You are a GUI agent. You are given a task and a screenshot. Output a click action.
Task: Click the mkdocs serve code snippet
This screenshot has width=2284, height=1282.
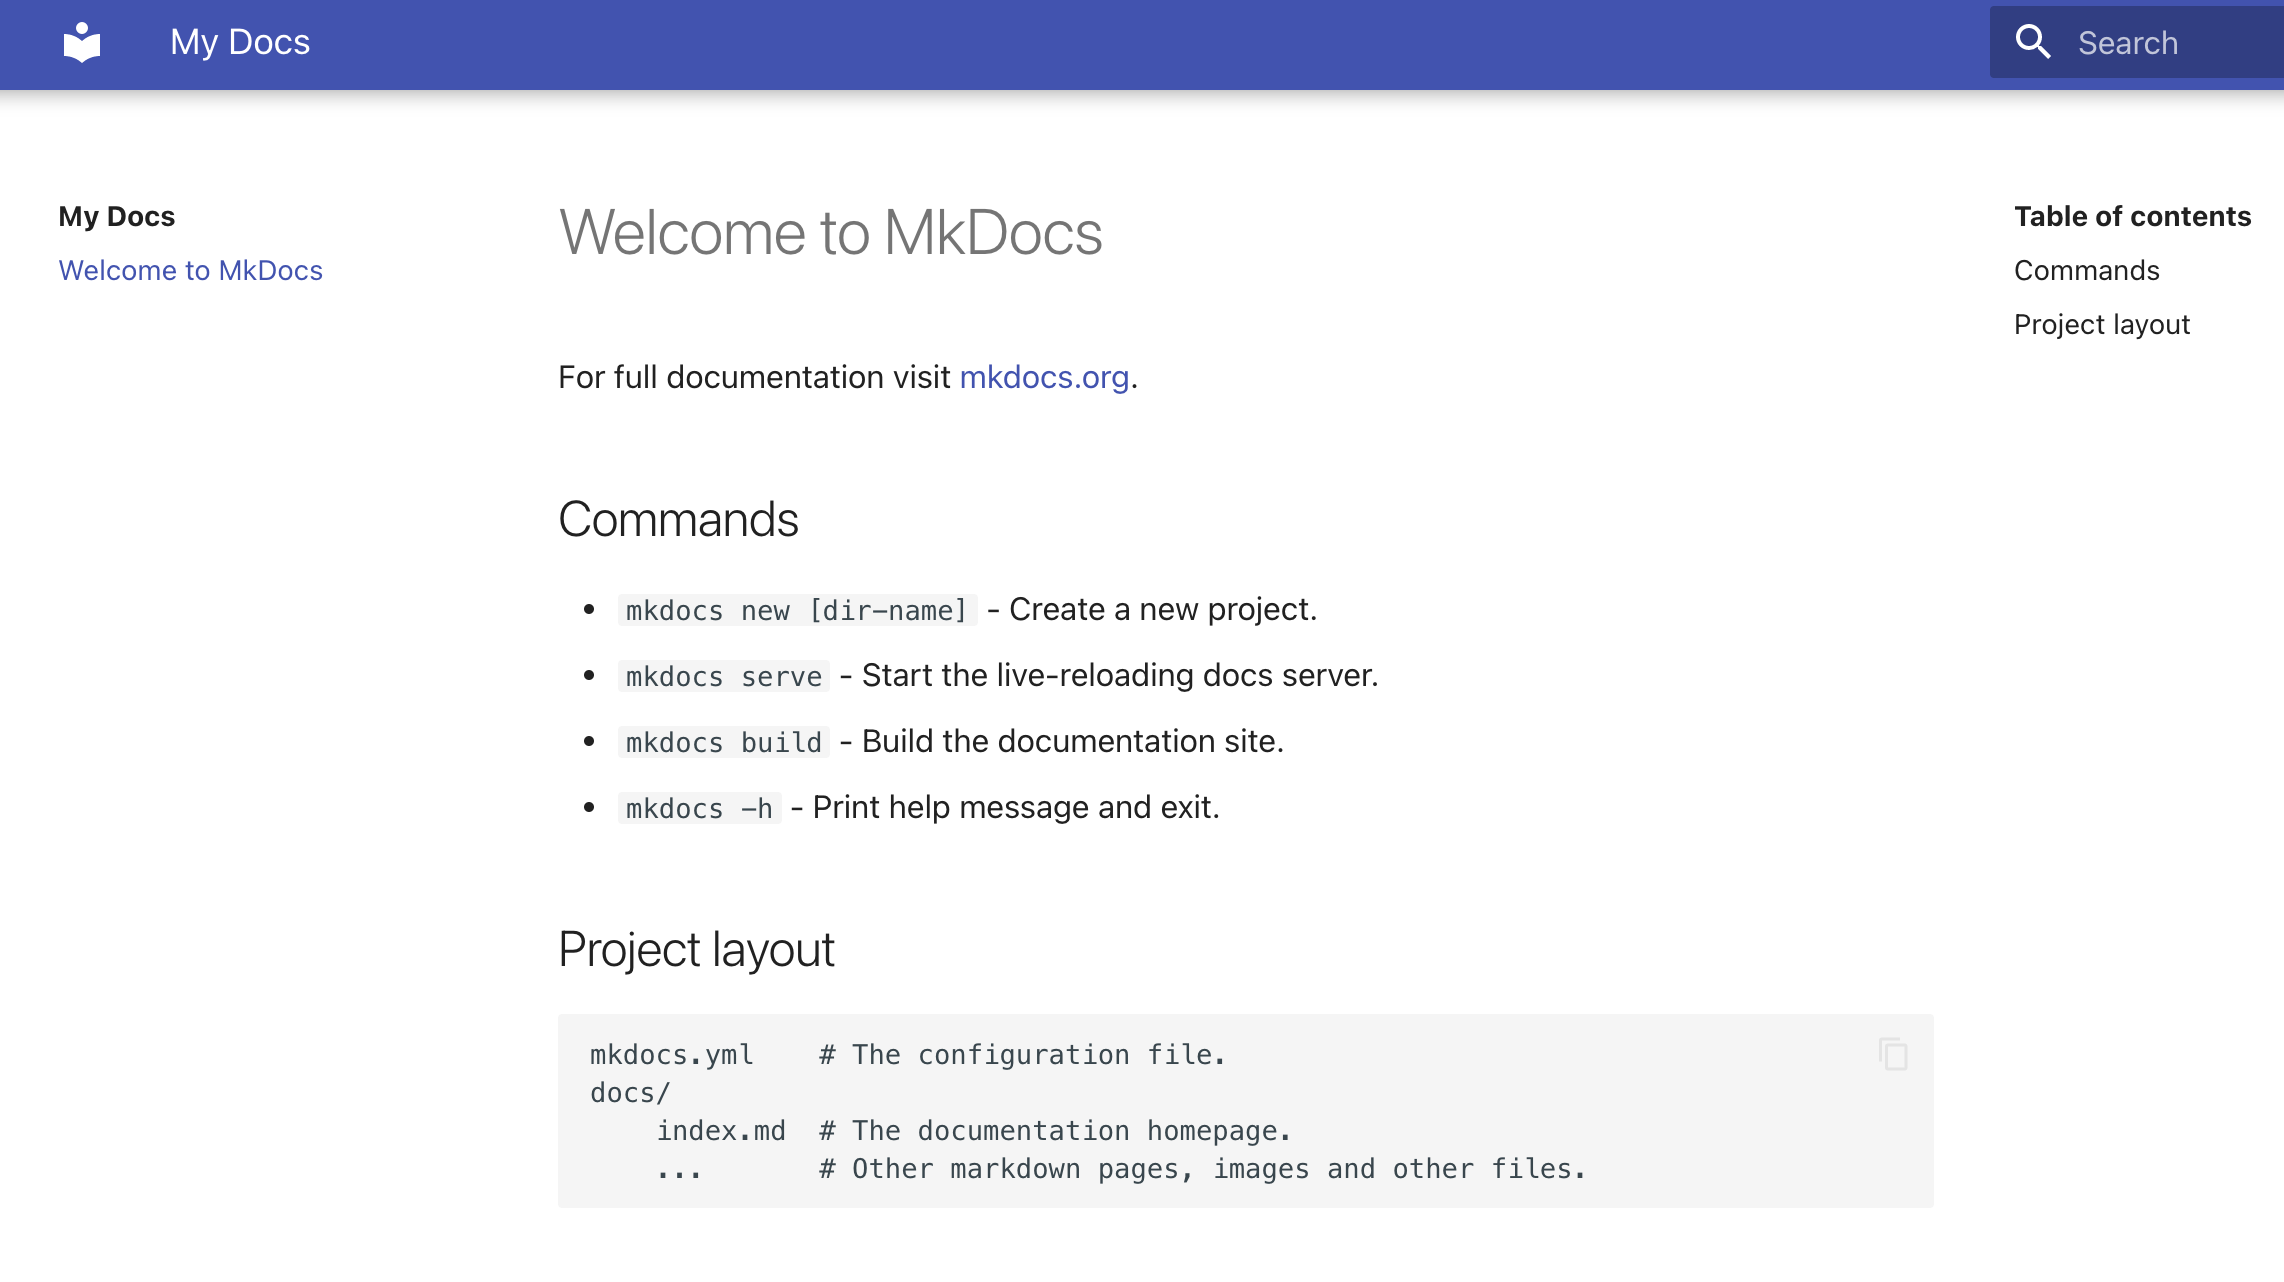click(723, 676)
